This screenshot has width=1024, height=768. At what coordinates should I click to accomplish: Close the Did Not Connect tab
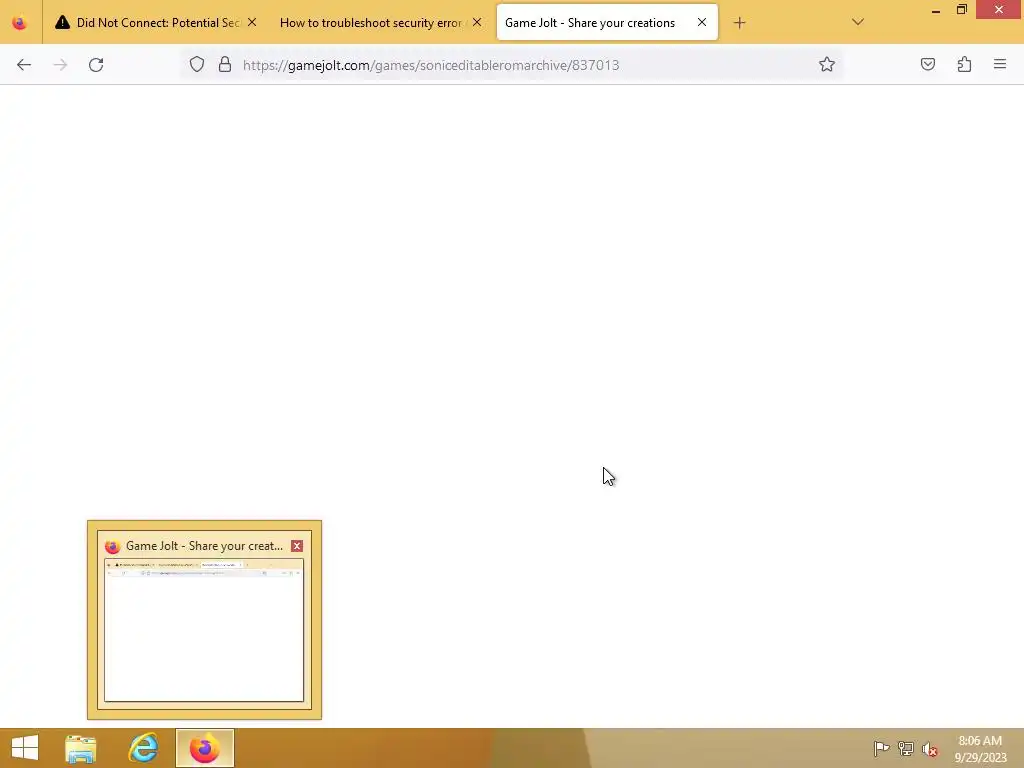[252, 23]
